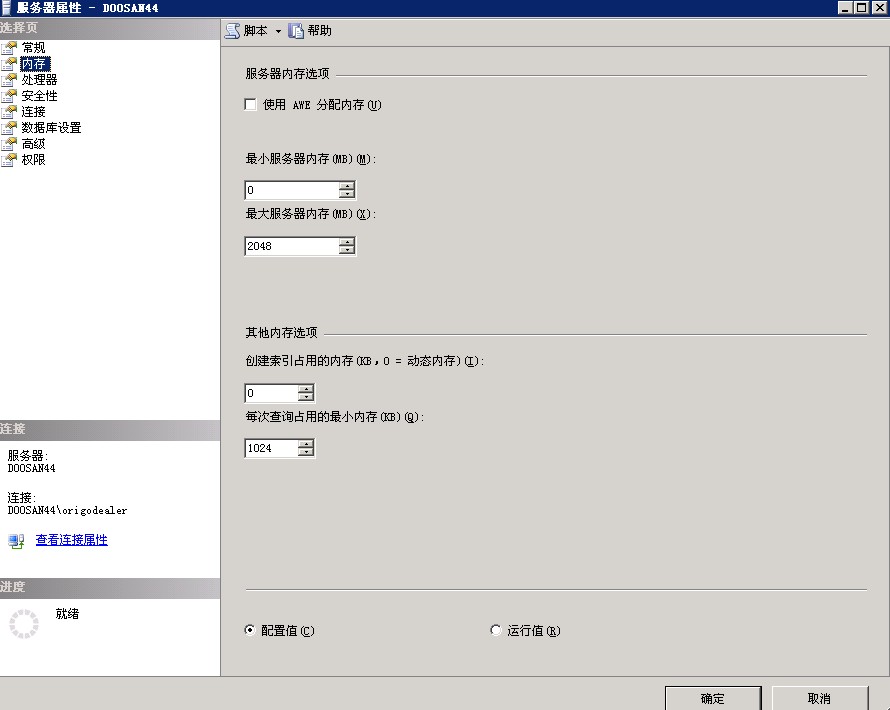This screenshot has width=890, height=710.
Task: Enable 使用 AWE 分配内存 checkbox
Action: click(x=250, y=104)
